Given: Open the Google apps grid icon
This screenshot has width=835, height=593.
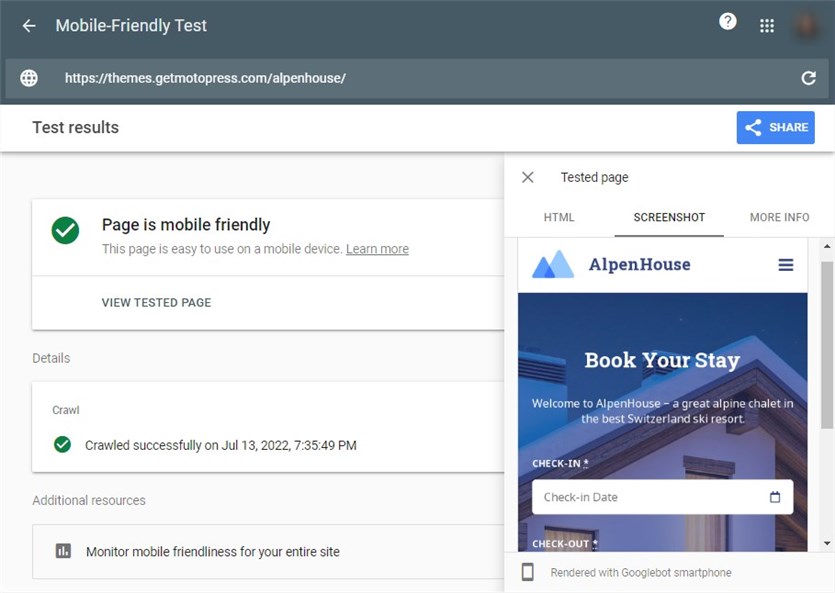Looking at the screenshot, I should [x=767, y=26].
